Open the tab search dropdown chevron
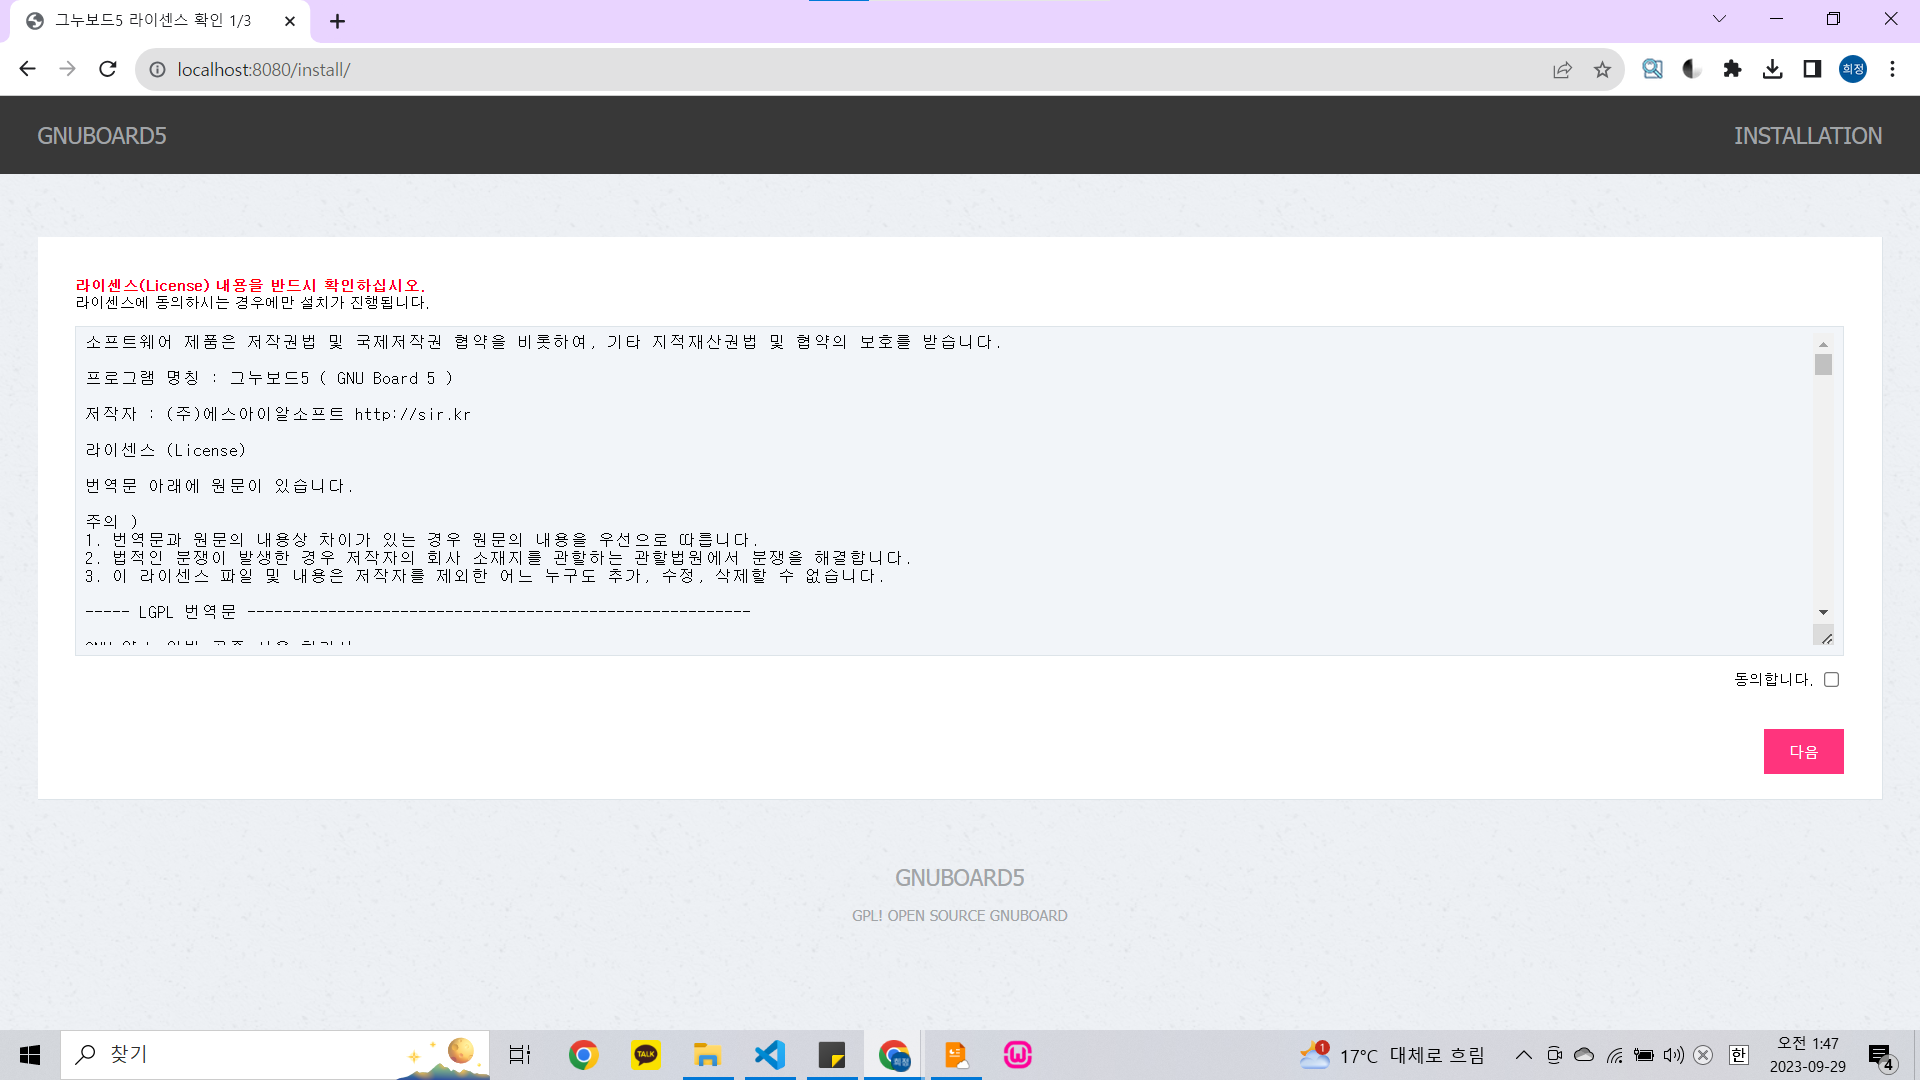 [x=1720, y=19]
